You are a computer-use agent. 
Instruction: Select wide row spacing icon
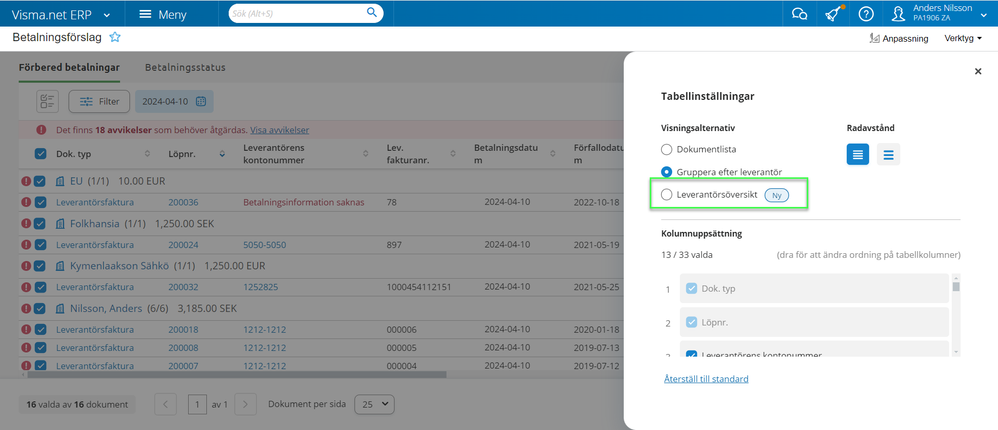[889, 154]
